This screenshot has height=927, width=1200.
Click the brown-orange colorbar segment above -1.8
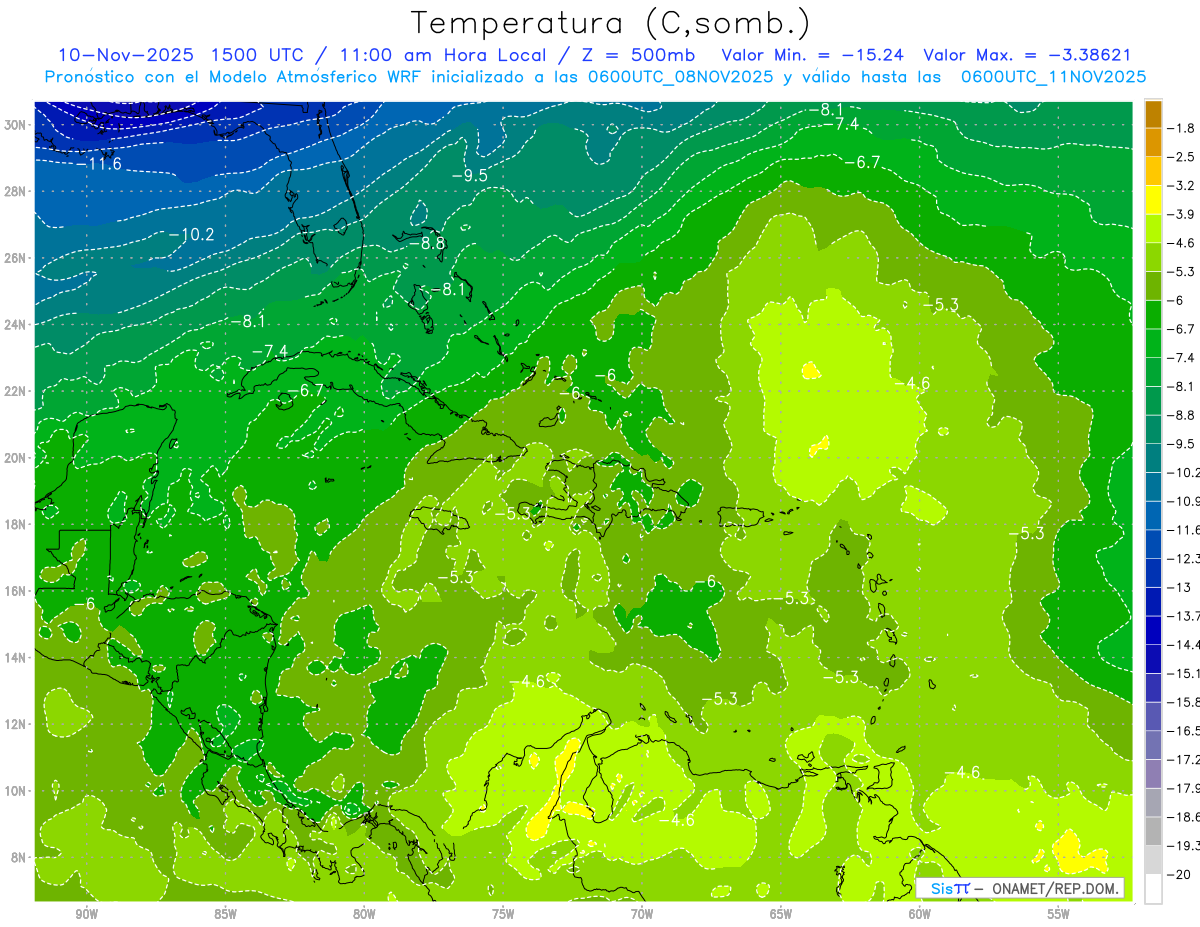(x=1153, y=114)
